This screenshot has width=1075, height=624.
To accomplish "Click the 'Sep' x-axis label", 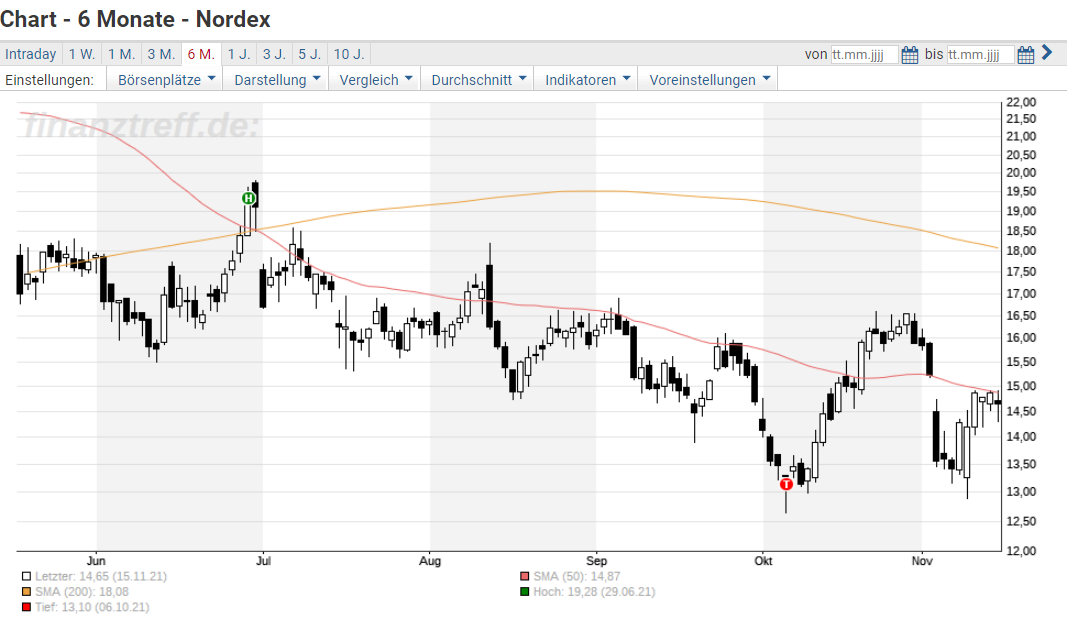I will point(596,561).
